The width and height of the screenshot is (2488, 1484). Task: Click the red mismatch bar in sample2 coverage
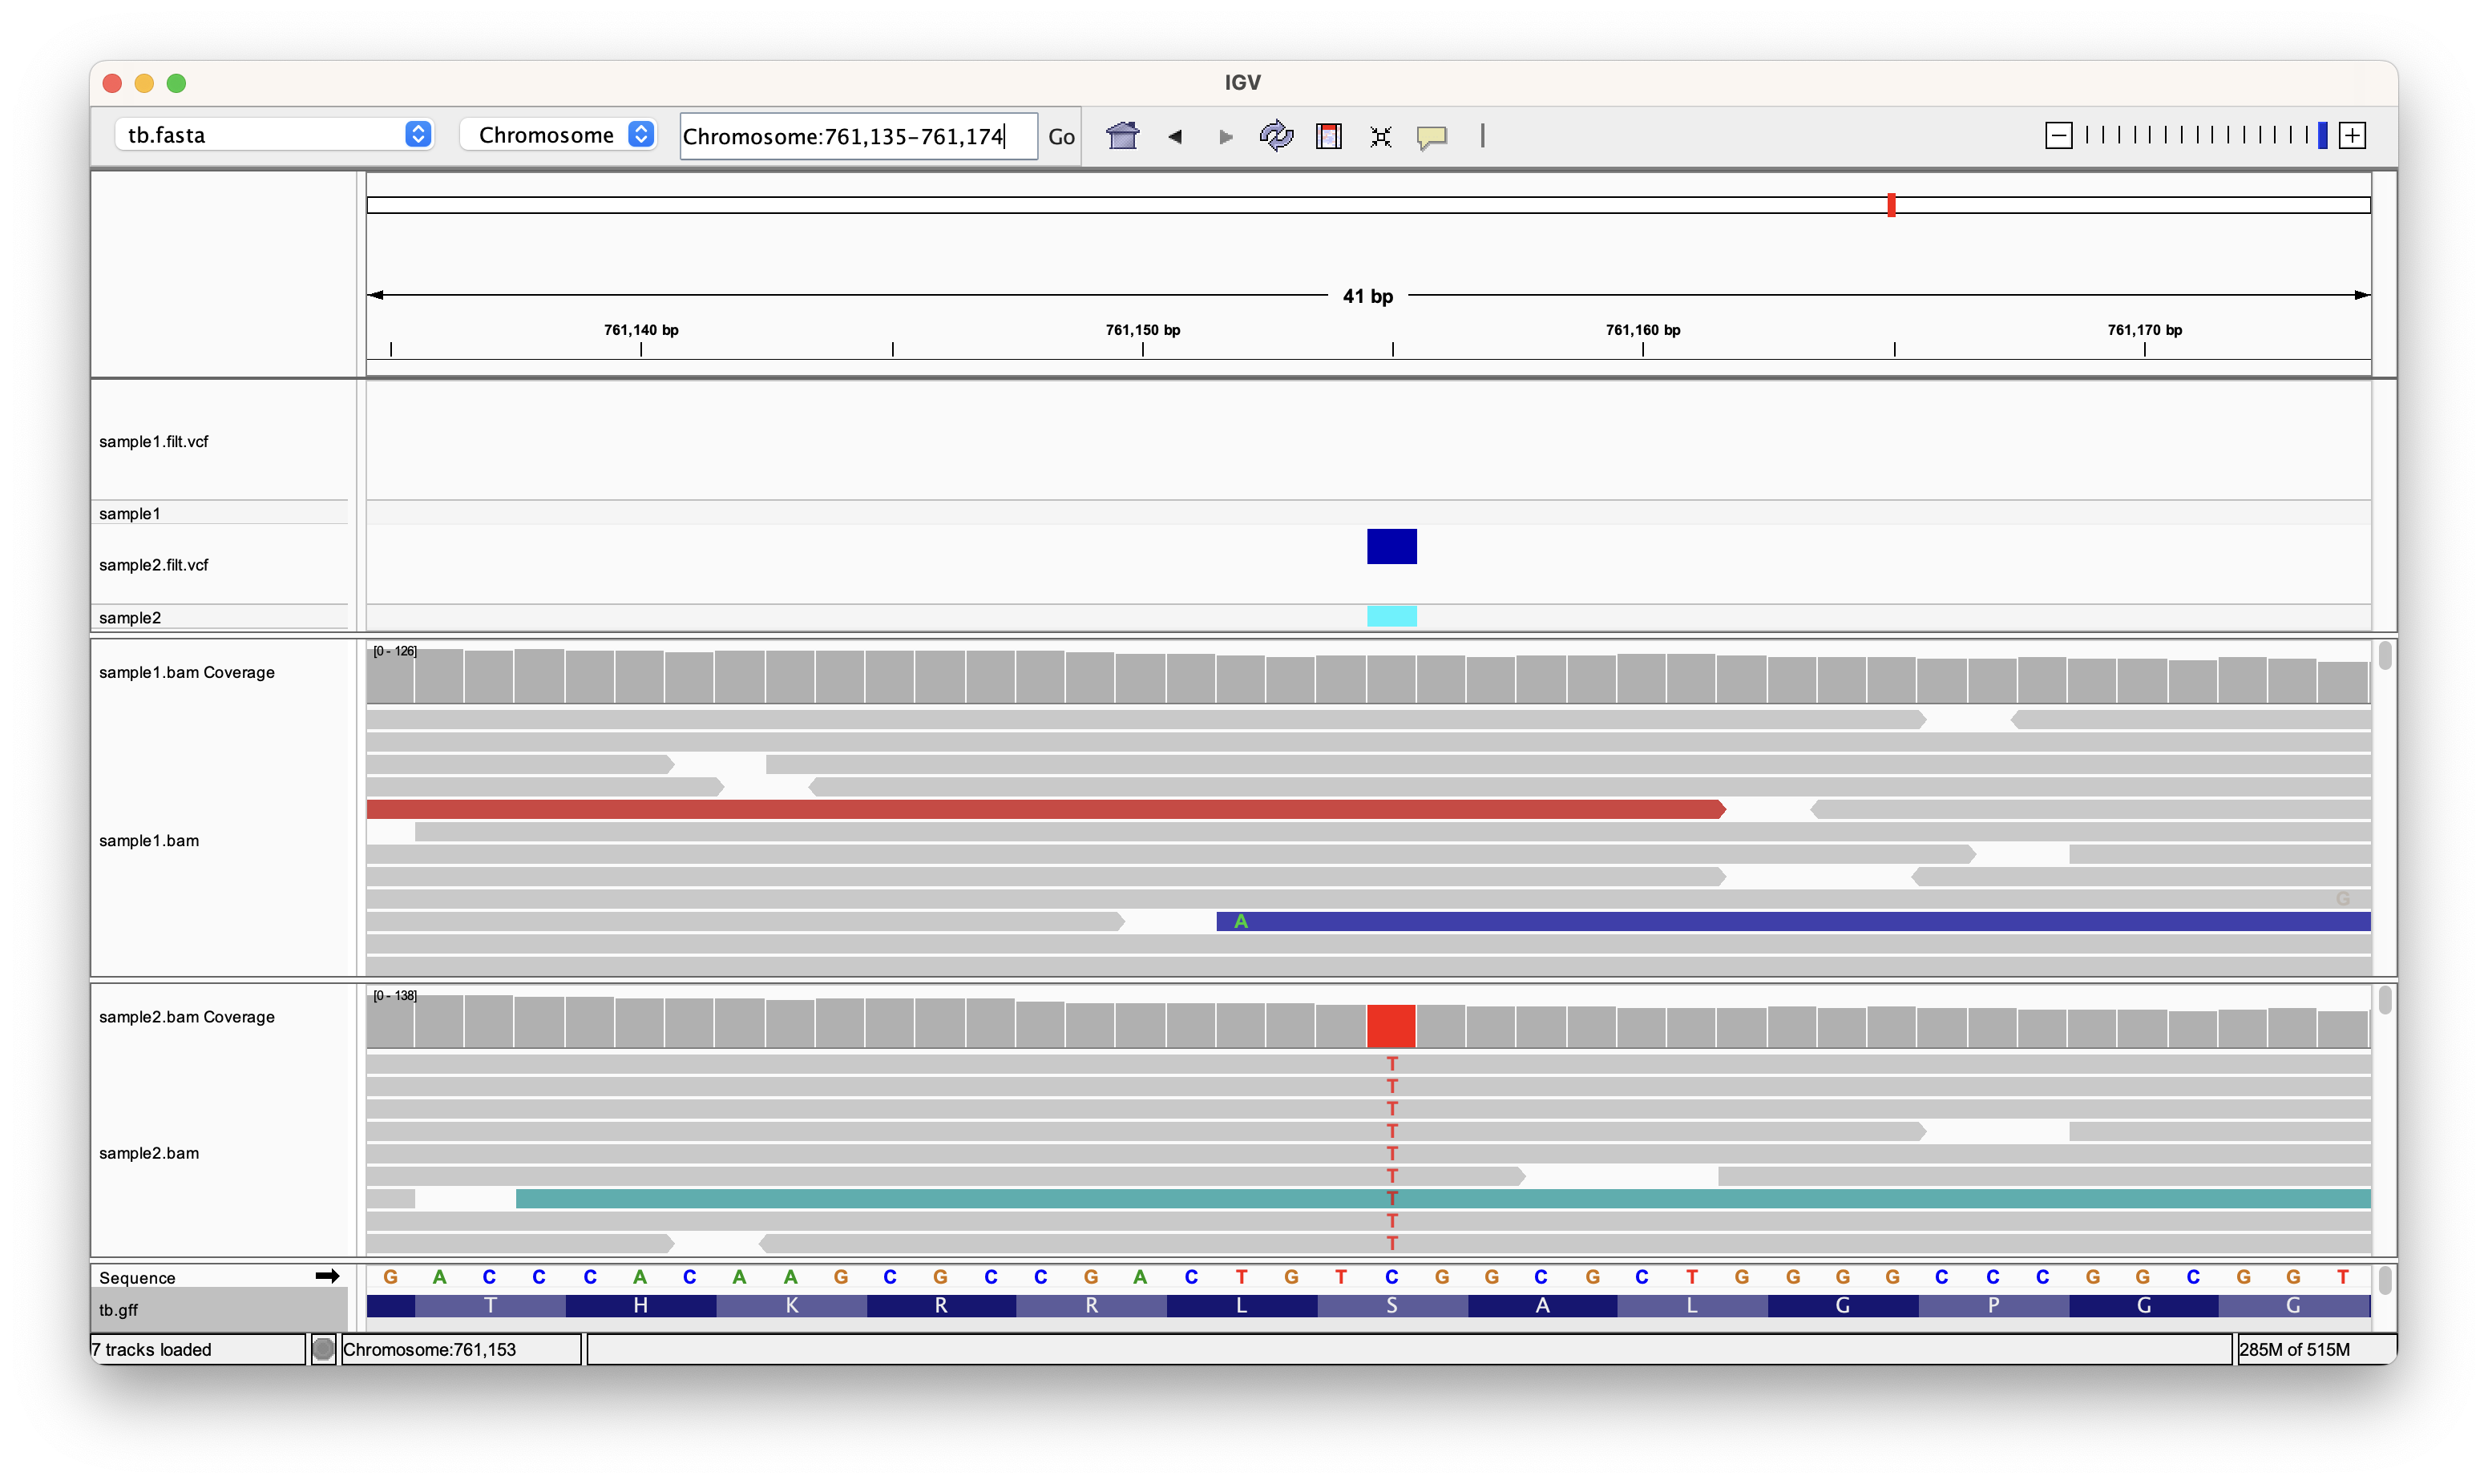[x=1391, y=1026]
